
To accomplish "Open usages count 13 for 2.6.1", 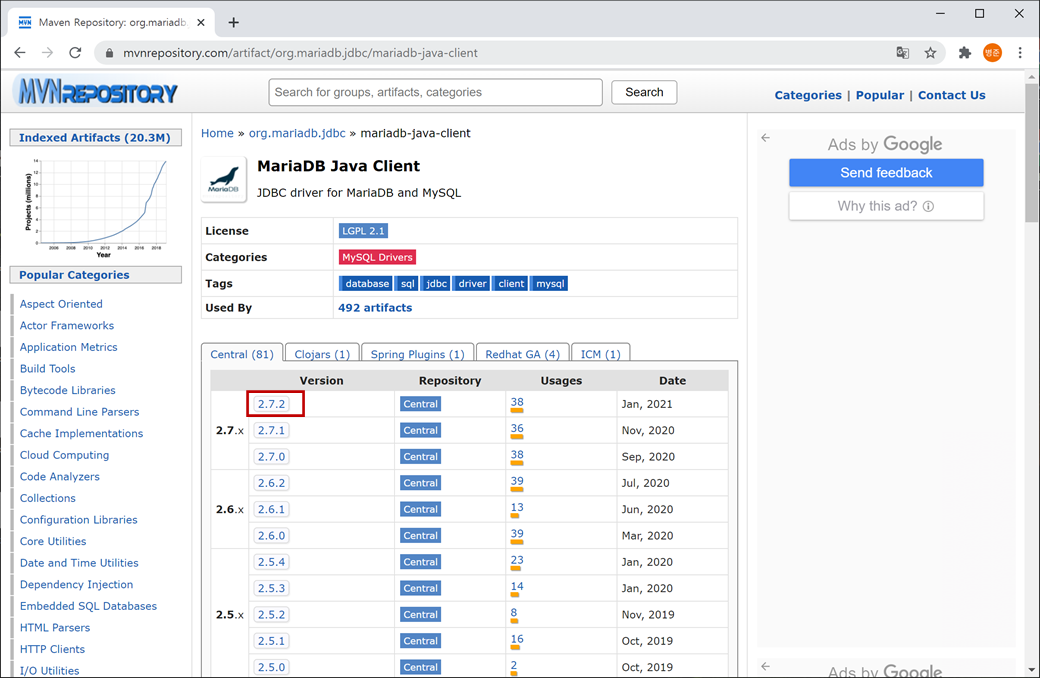I will [517, 508].
